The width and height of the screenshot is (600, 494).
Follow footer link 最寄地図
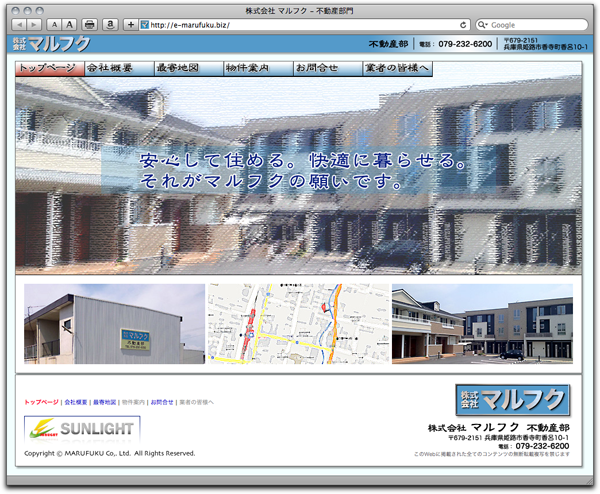[104, 402]
